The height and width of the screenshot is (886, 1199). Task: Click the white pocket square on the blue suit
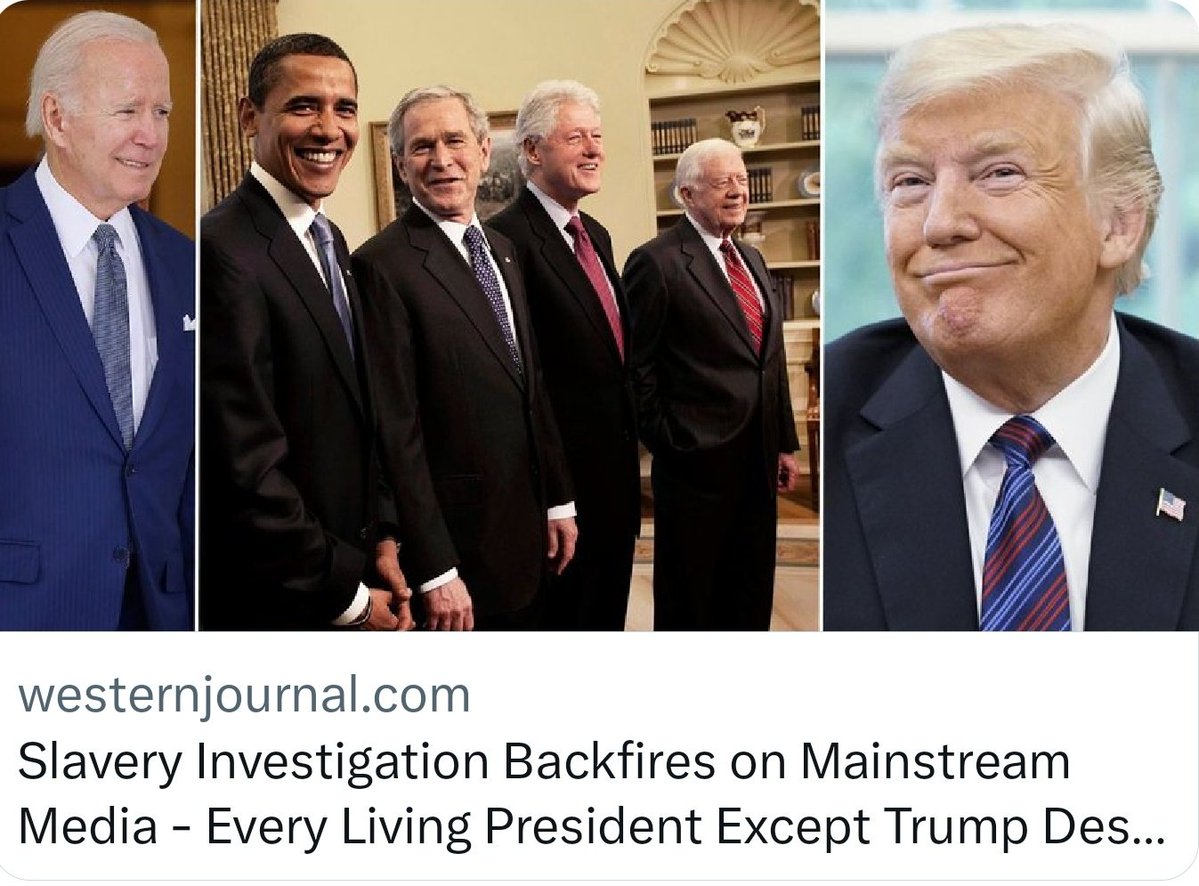[x=188, y=323]
